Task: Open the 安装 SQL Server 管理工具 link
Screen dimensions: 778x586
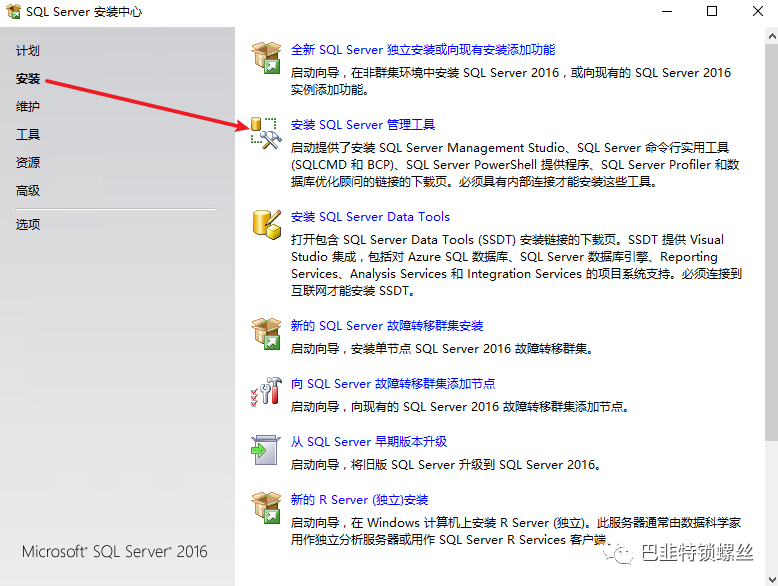Action: click(363, 125)
